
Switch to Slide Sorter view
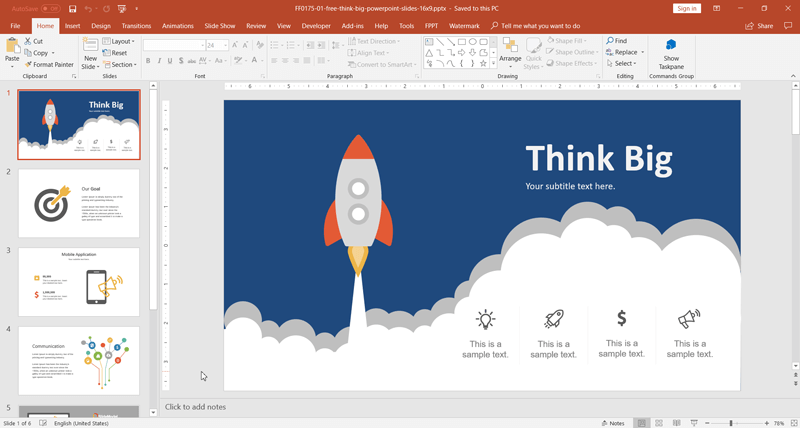(x=659, y=423)
